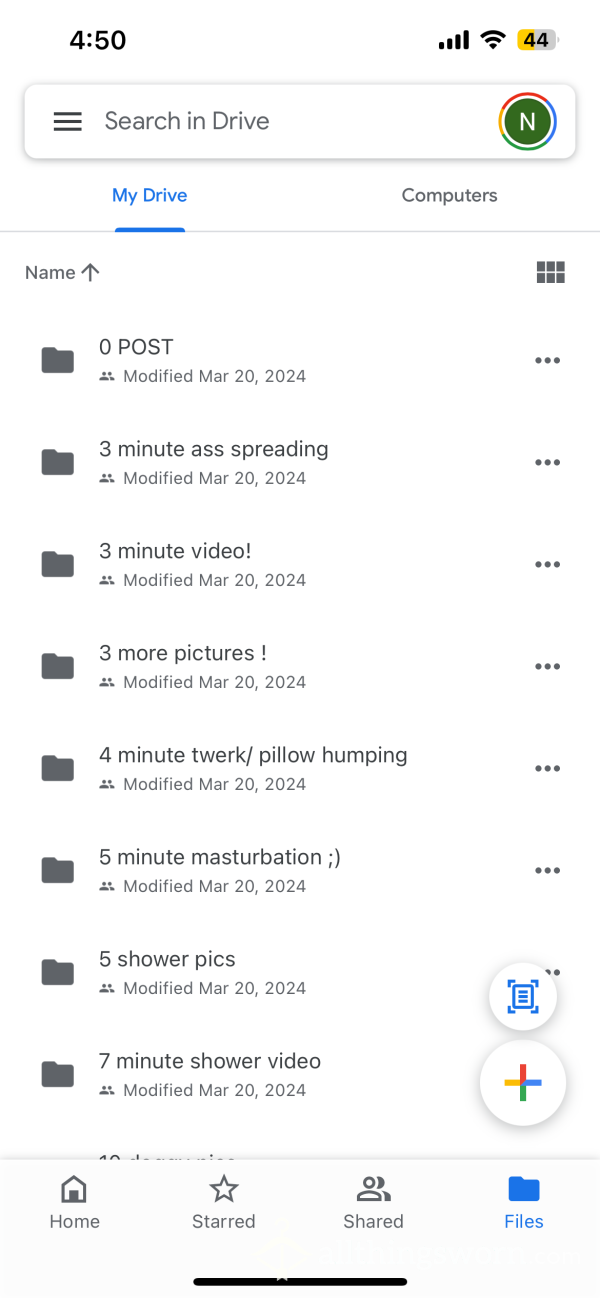The width and height of the screenshot is (600, 1298).
Task: Tap the scan document floating button
Action: pyautogui.click(x=523, y=996)
